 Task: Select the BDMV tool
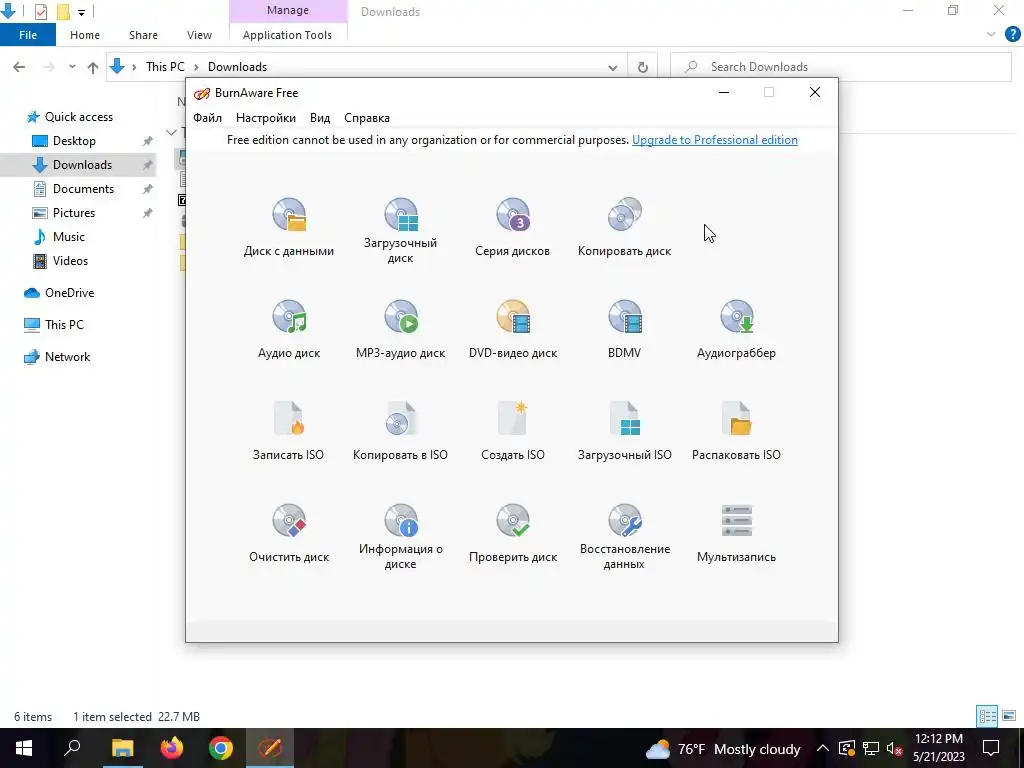[x=624, y=329]
